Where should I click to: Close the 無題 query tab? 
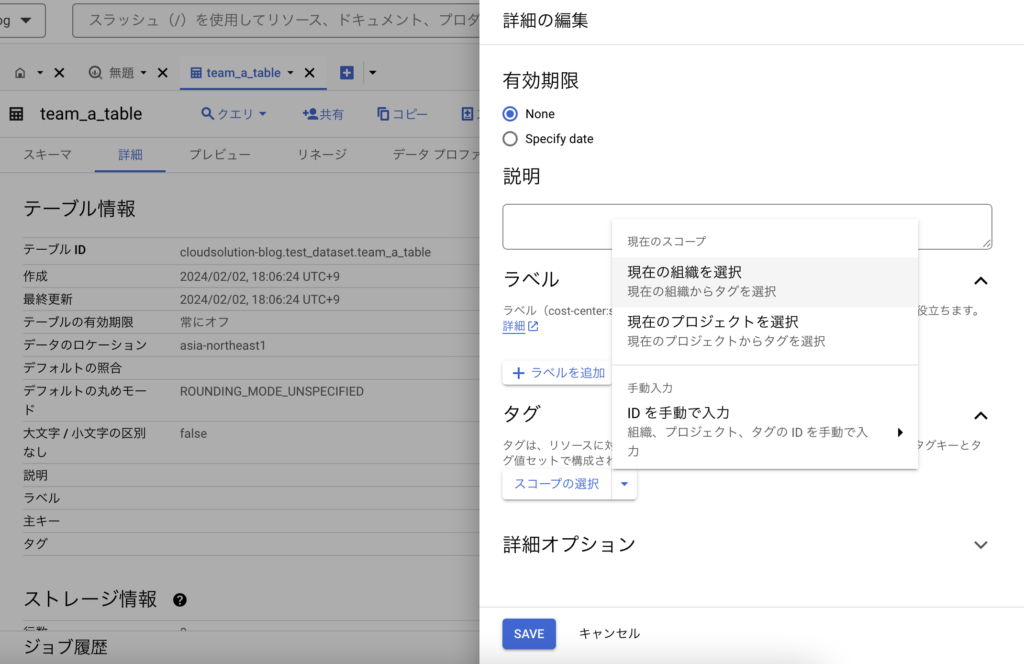[163, 73]
